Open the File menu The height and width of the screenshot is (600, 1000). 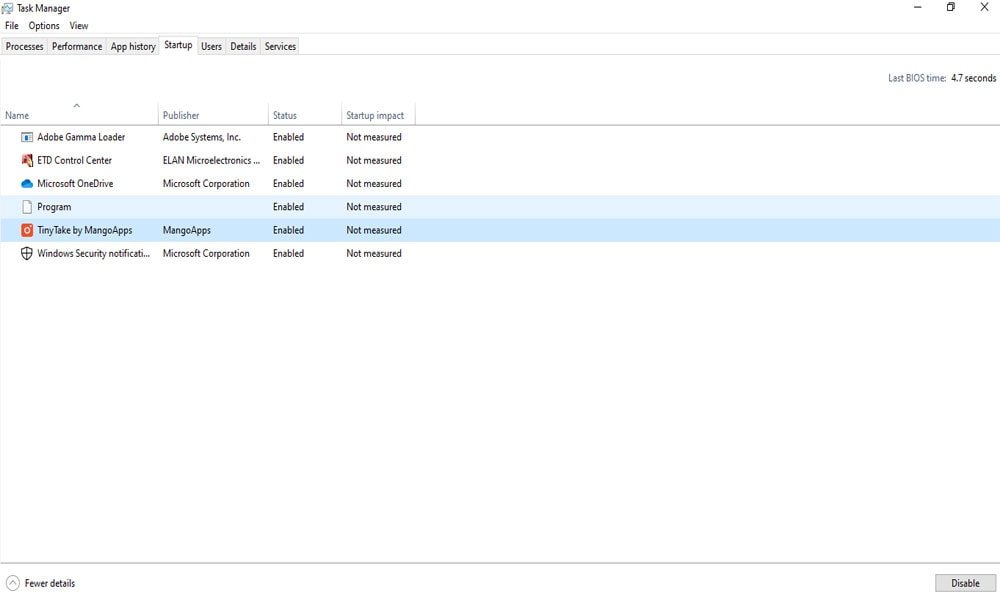[x=11, y=26]
